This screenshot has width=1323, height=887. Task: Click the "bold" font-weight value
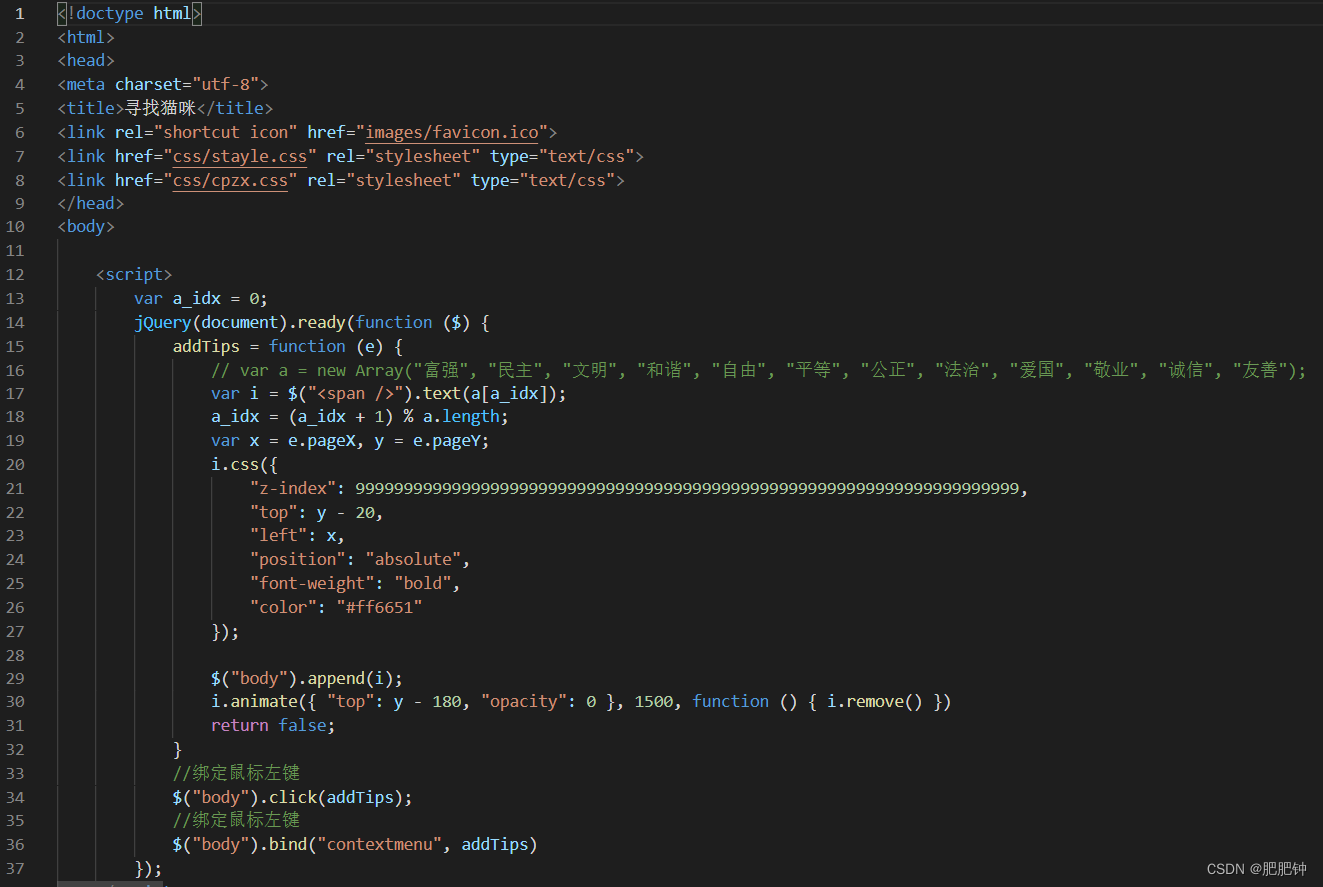tap(423, 583)
